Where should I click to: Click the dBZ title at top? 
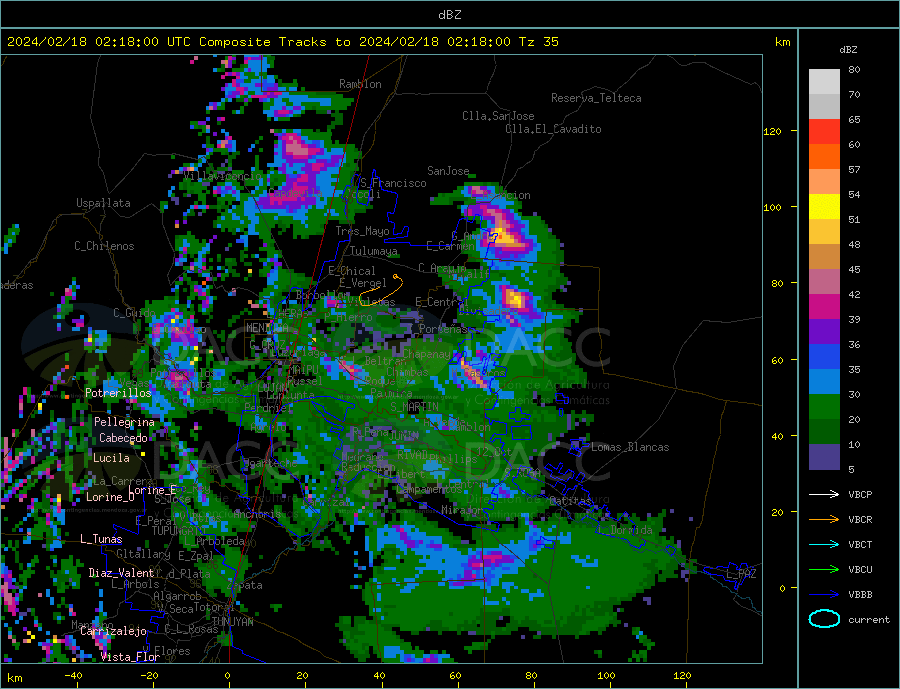pos(449,15)
